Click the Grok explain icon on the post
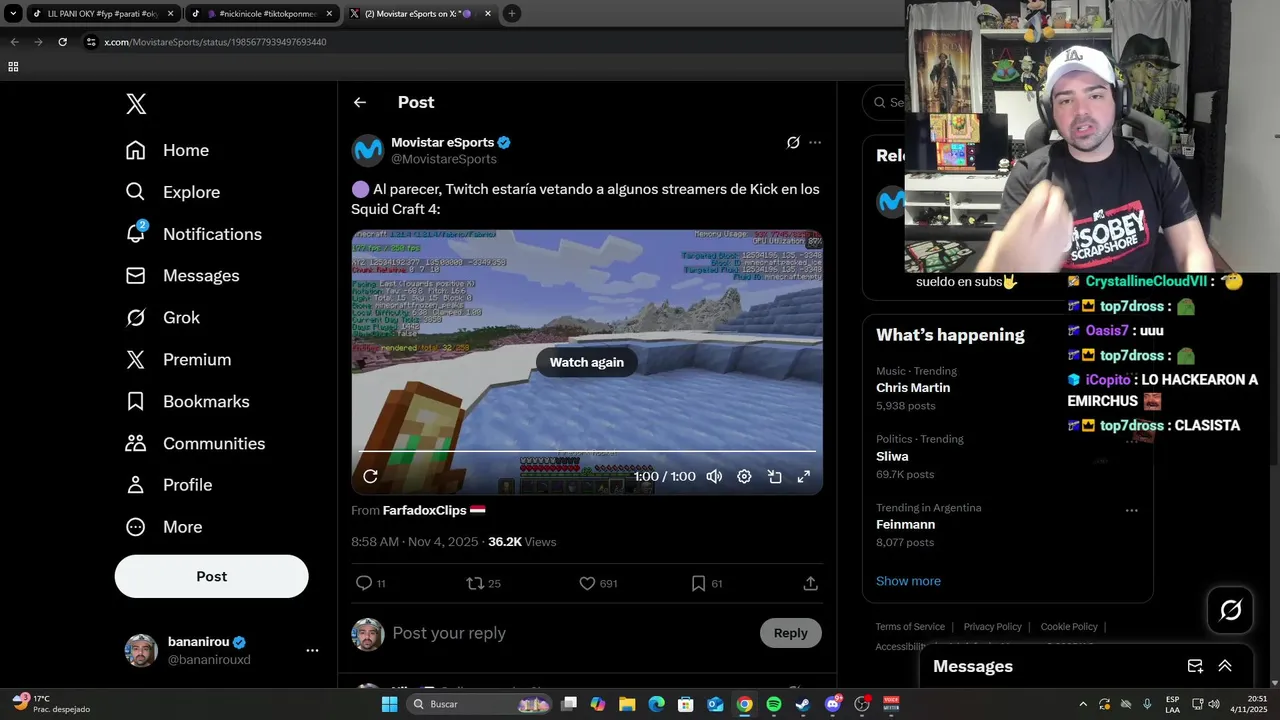This screenshot has width=1280, height=720. [x=793, y=143]
